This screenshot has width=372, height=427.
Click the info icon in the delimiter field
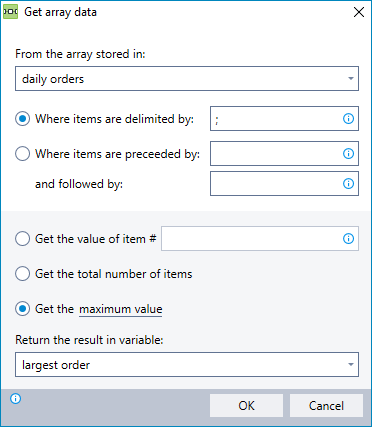click(348, 119)
